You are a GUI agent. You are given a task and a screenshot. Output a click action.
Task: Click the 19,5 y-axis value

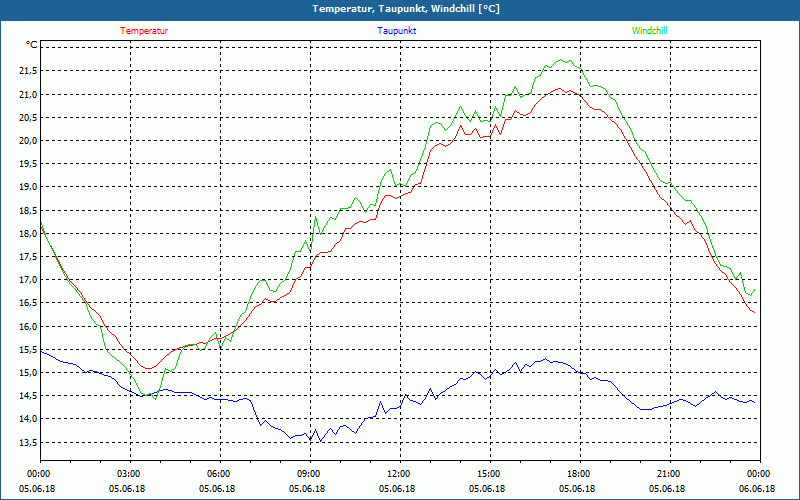28,164
